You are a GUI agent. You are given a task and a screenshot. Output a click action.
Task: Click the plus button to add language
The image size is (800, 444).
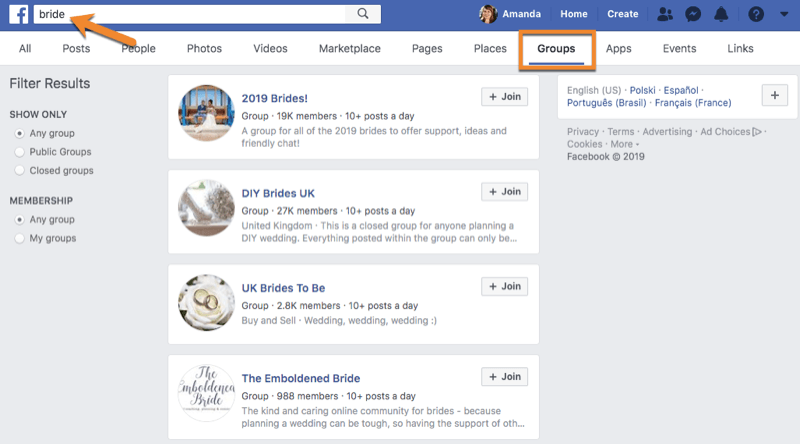pyautogui.click(x=774, y=95)
